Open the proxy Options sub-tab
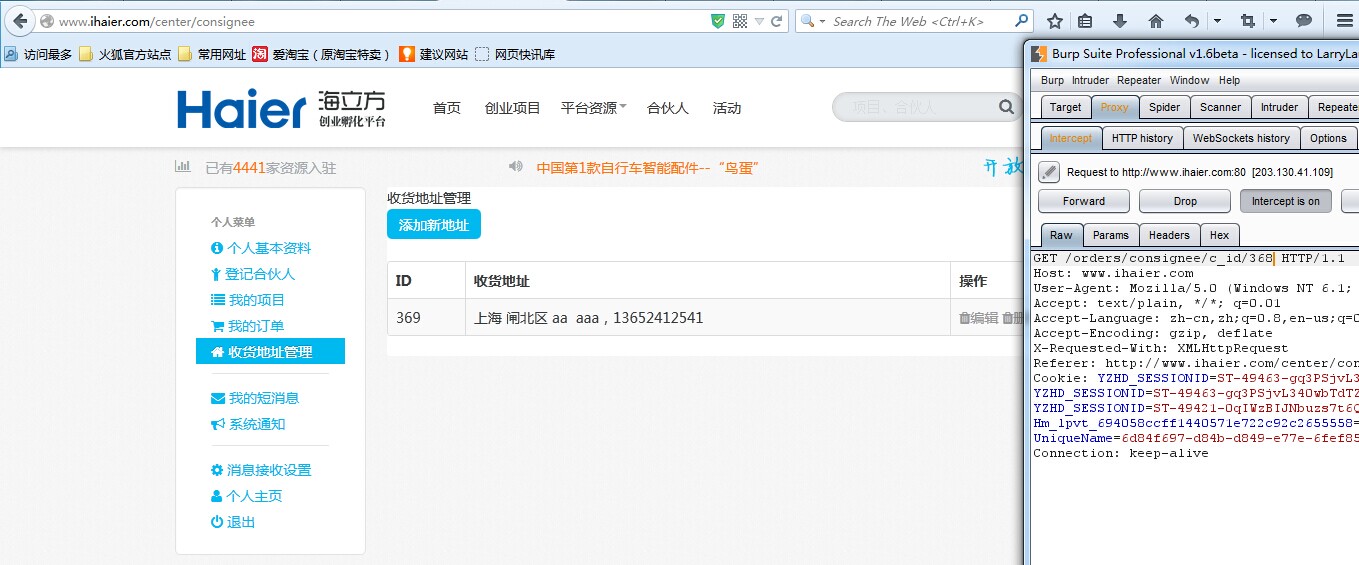 (x=1328, y=138)
